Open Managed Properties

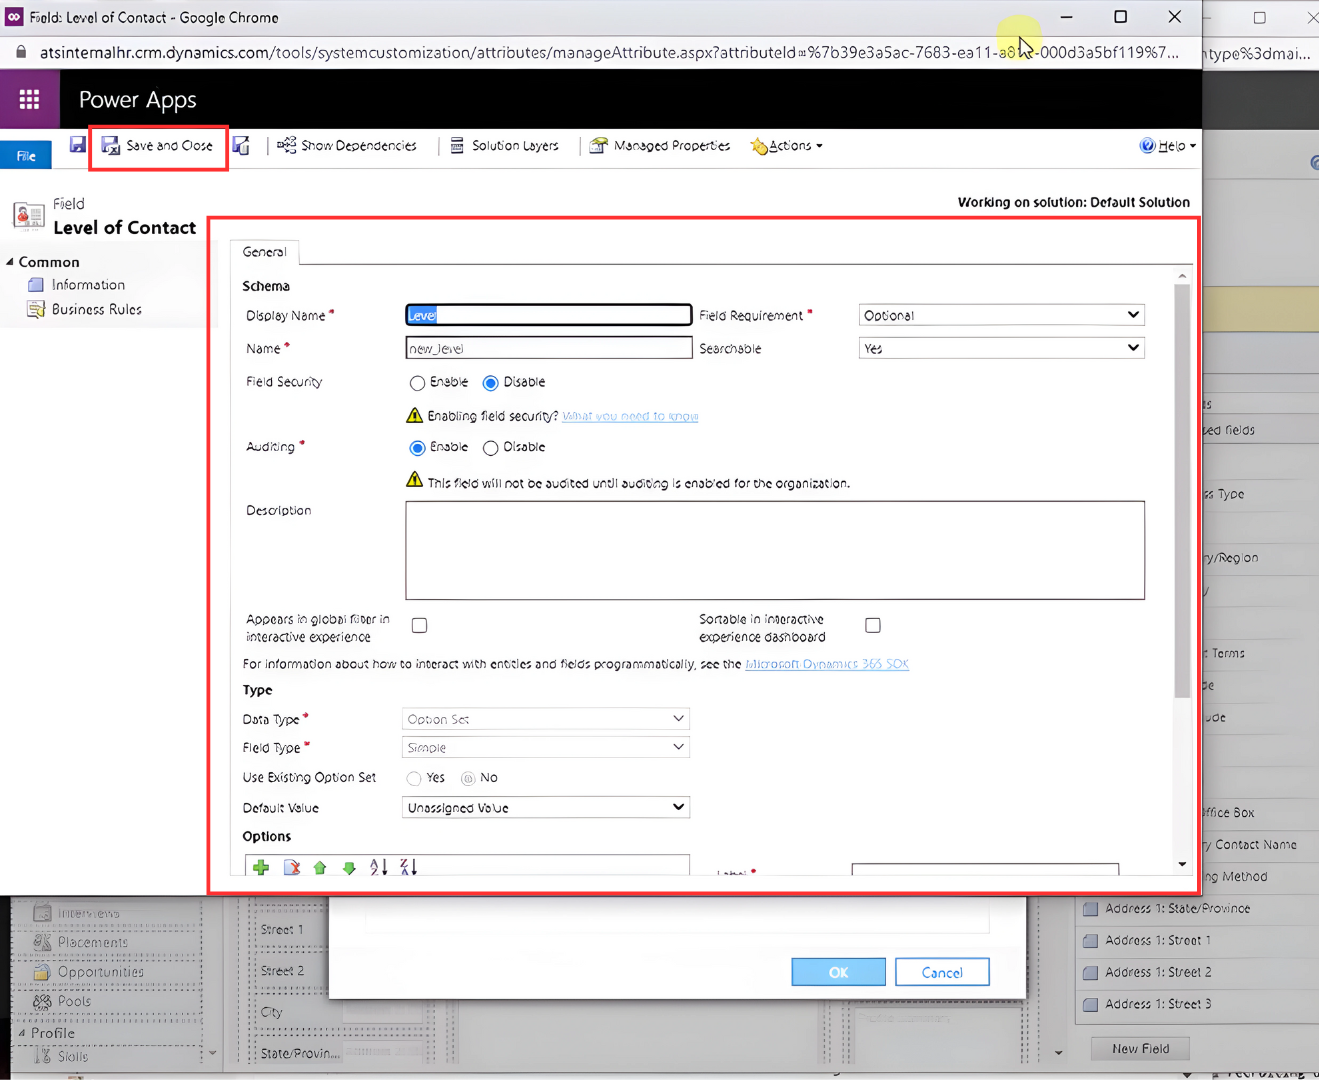click(x=660, y=146)
